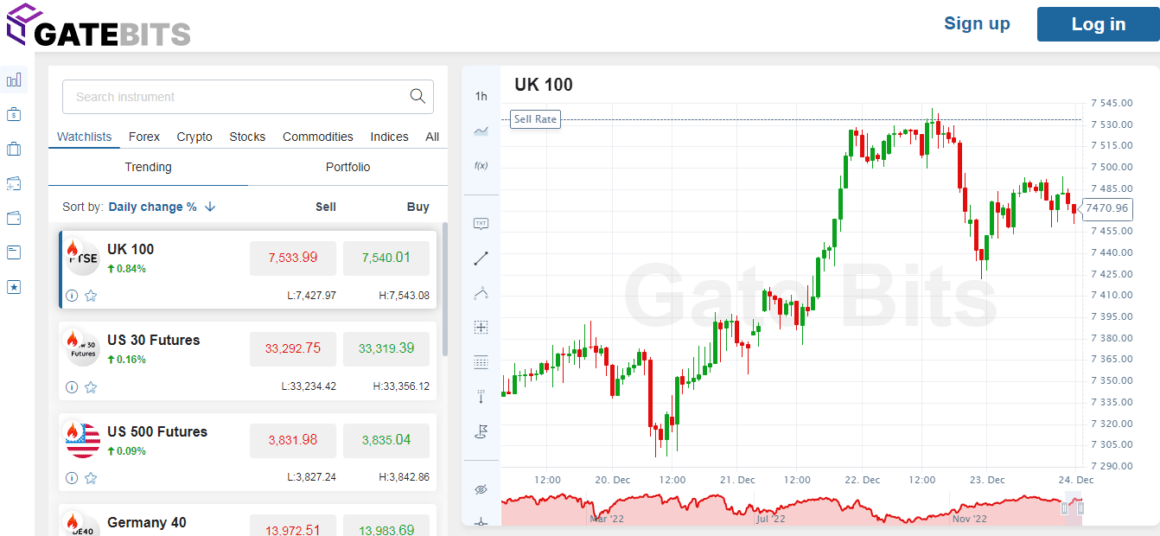Image resolution: width=1160 pixels, height=536 pixels.
Task: Select the text annotation chart tool
Action: click(x=481, y=223)
